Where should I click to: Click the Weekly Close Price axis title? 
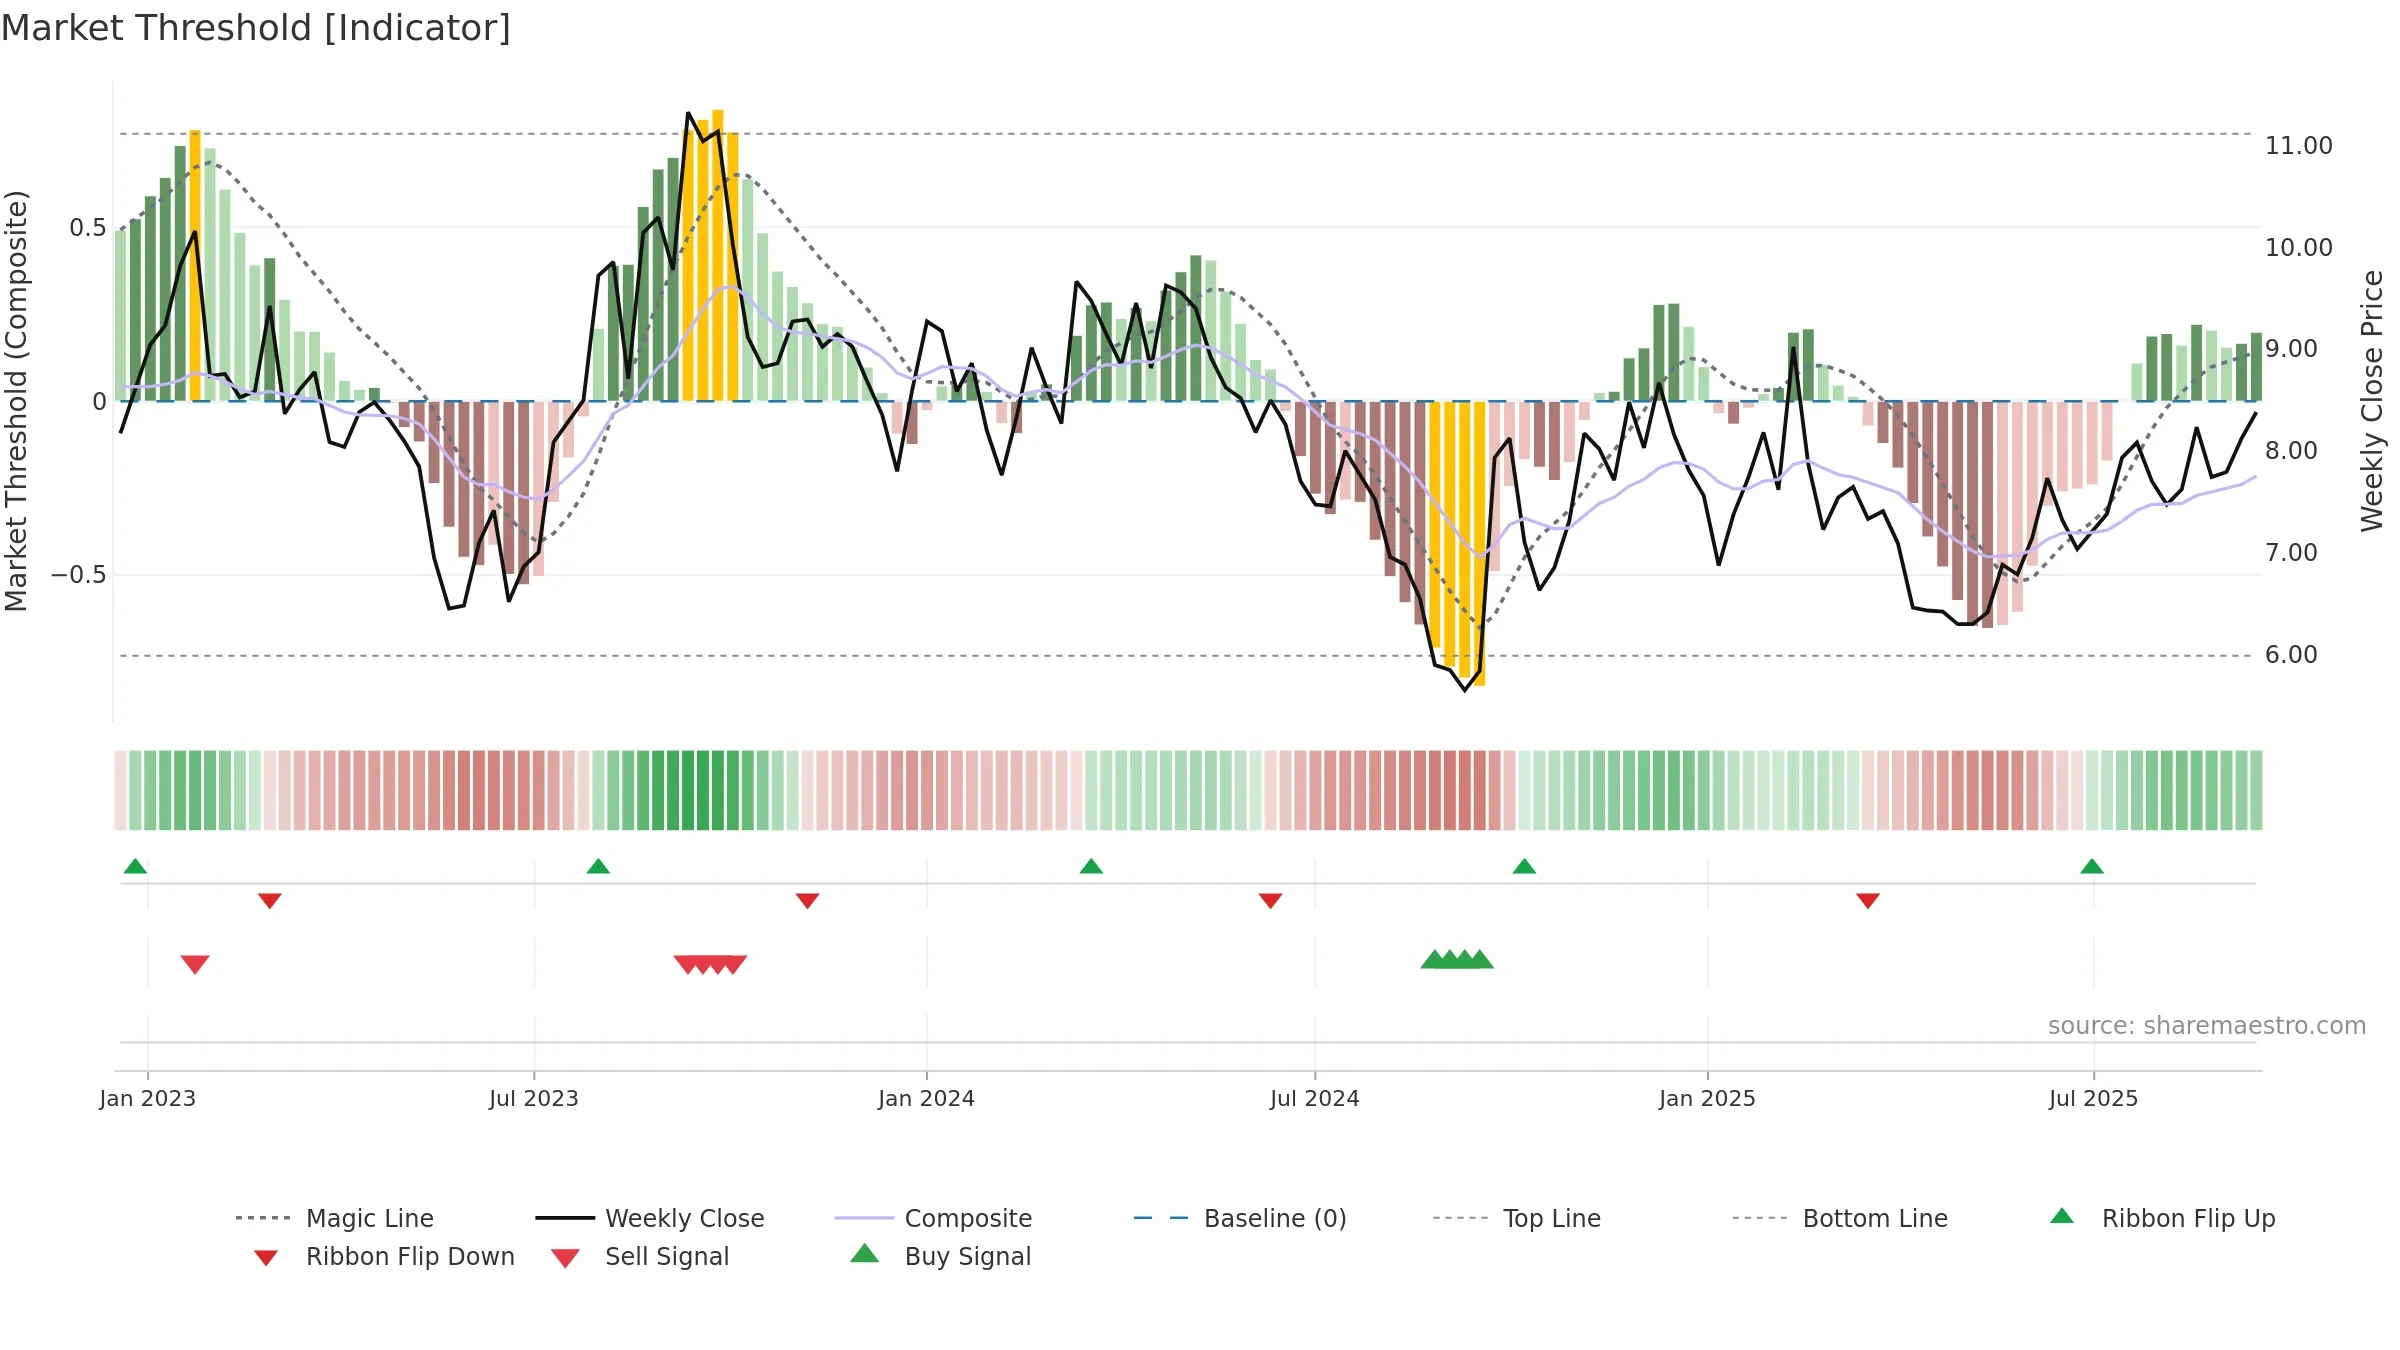click(2372, 401)
